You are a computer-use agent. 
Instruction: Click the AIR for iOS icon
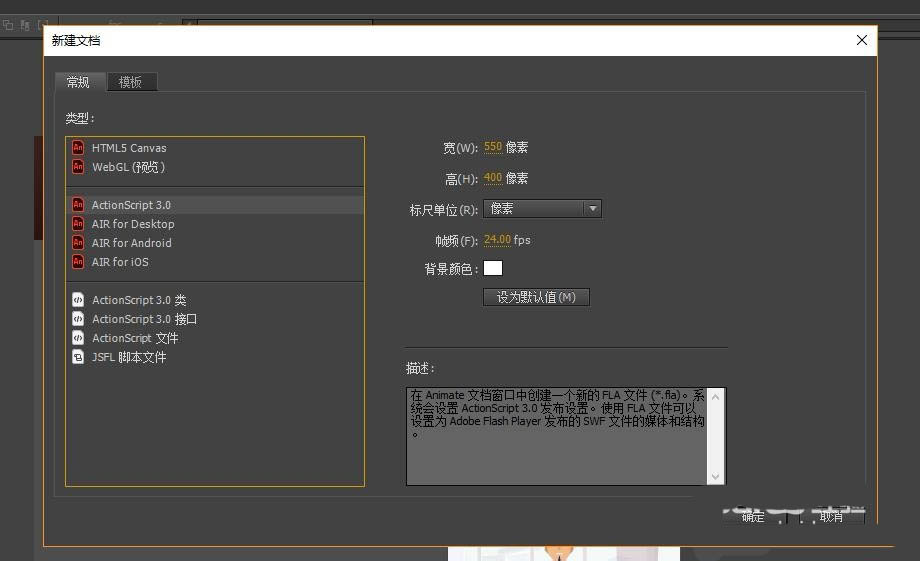(x=78, y=262)
